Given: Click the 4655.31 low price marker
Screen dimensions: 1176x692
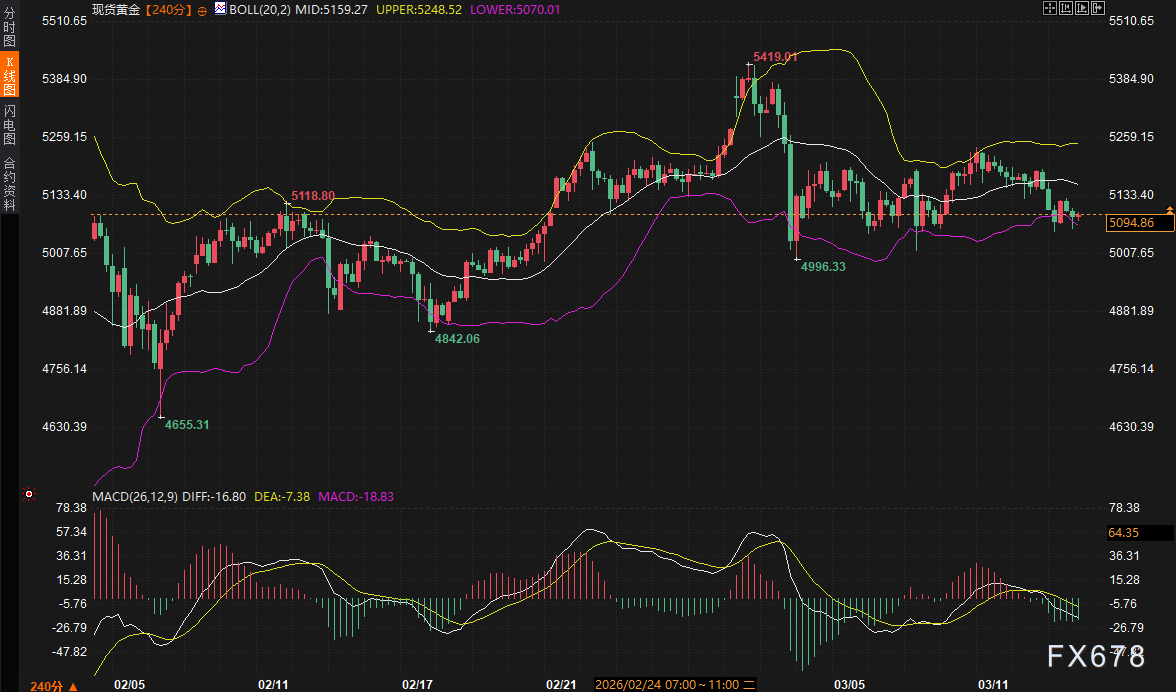Looking at the screenshot, I should pos(187,425).
